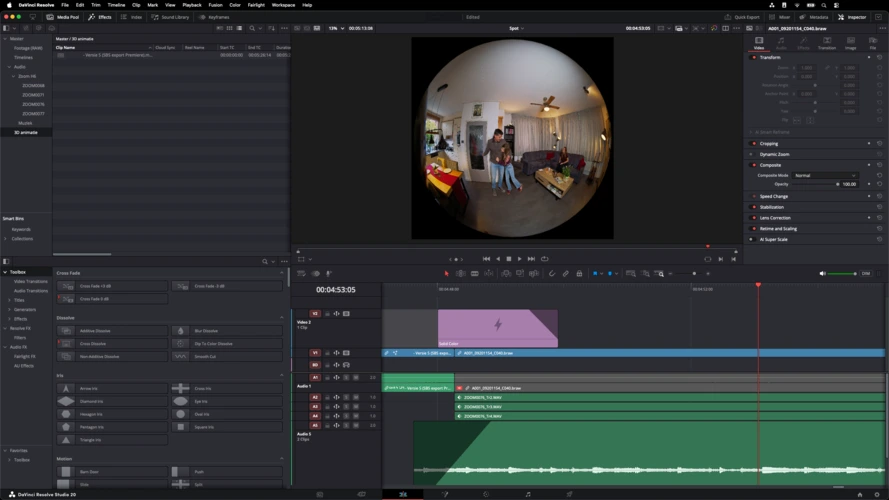Switch to Inspector Transition tab

coord(827,43)
